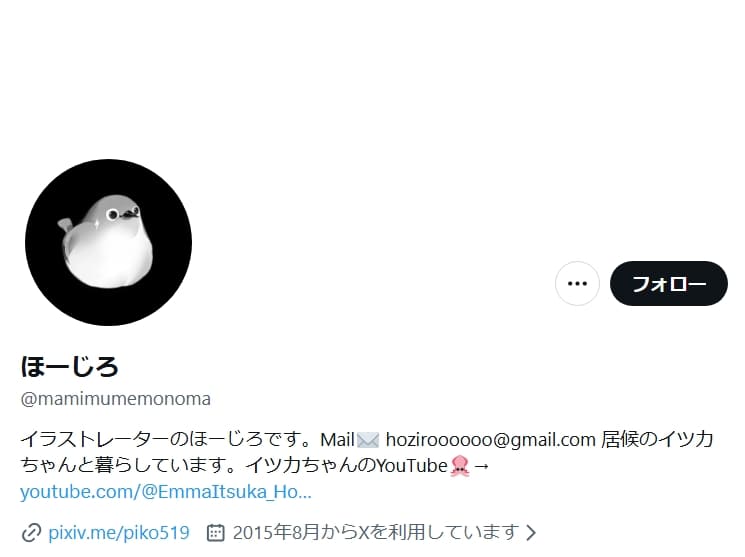Click the empty white header banner area

372,76
